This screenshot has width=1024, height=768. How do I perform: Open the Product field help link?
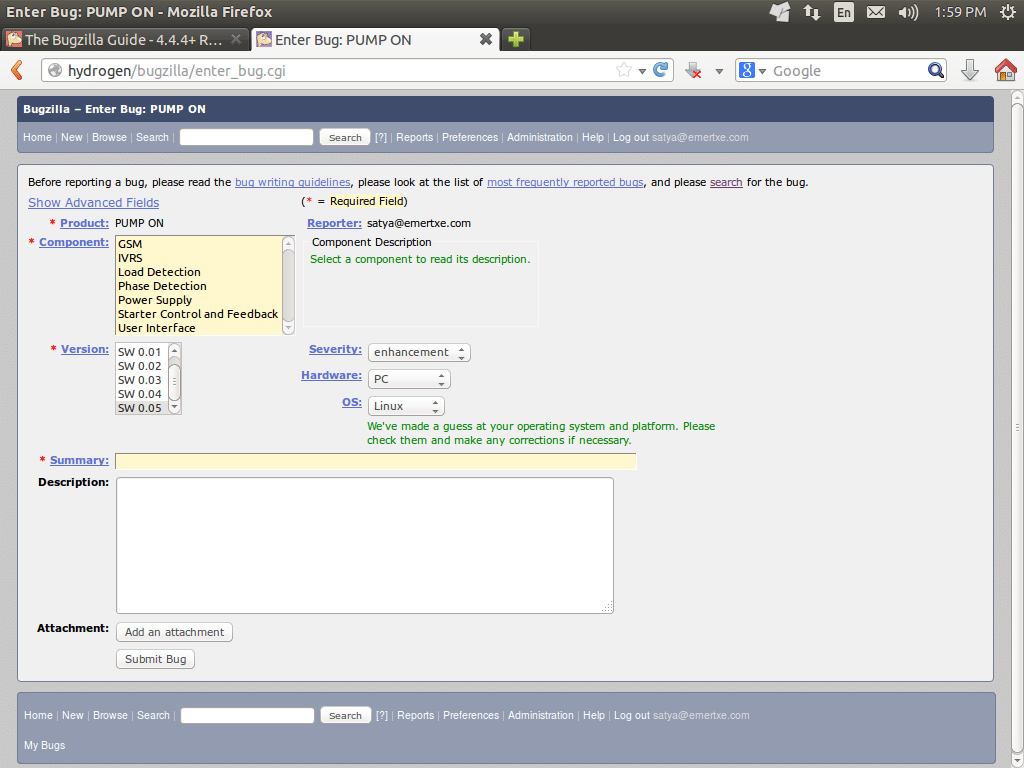[84, 223]
